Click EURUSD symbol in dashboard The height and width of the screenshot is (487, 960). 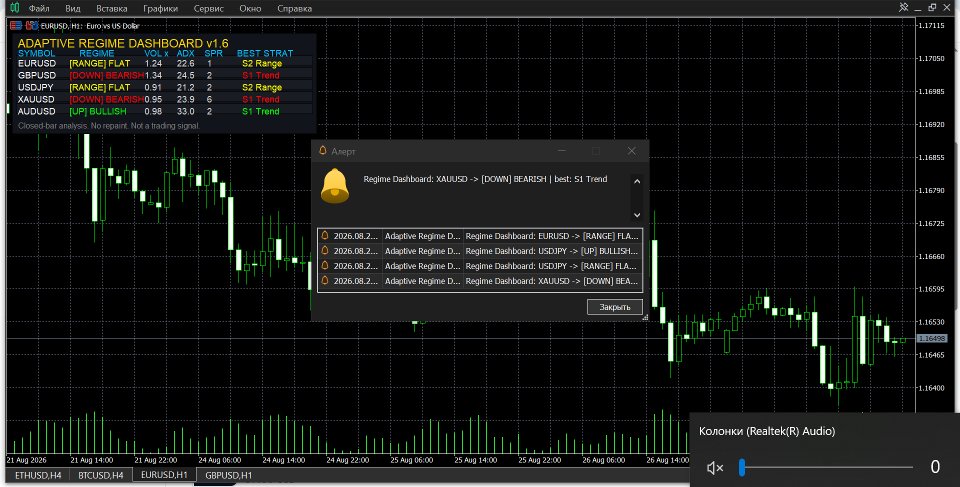[37, 63]
